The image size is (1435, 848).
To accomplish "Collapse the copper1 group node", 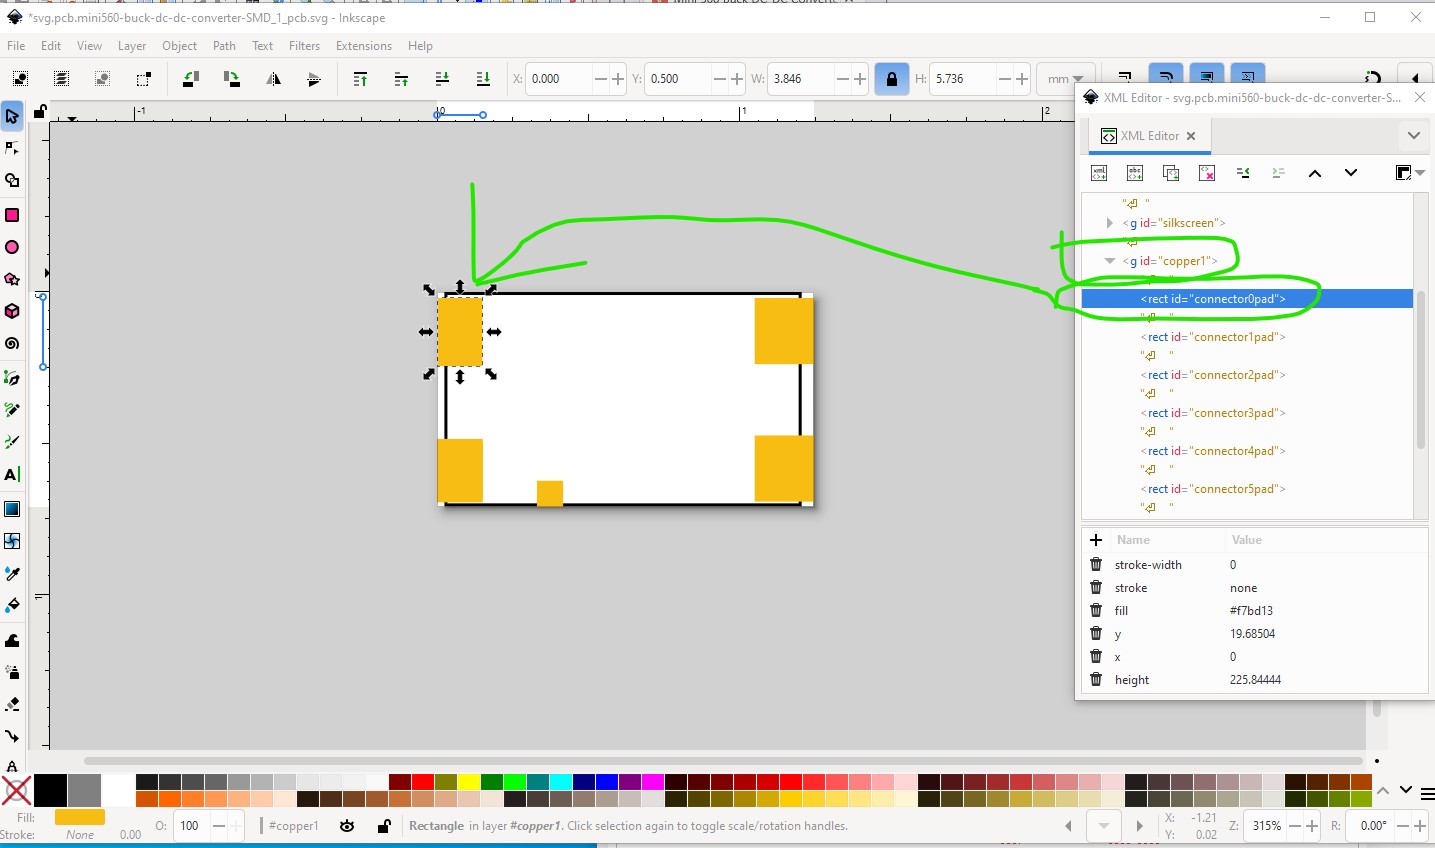I will pyautogui.click(x=1109, y=261).
